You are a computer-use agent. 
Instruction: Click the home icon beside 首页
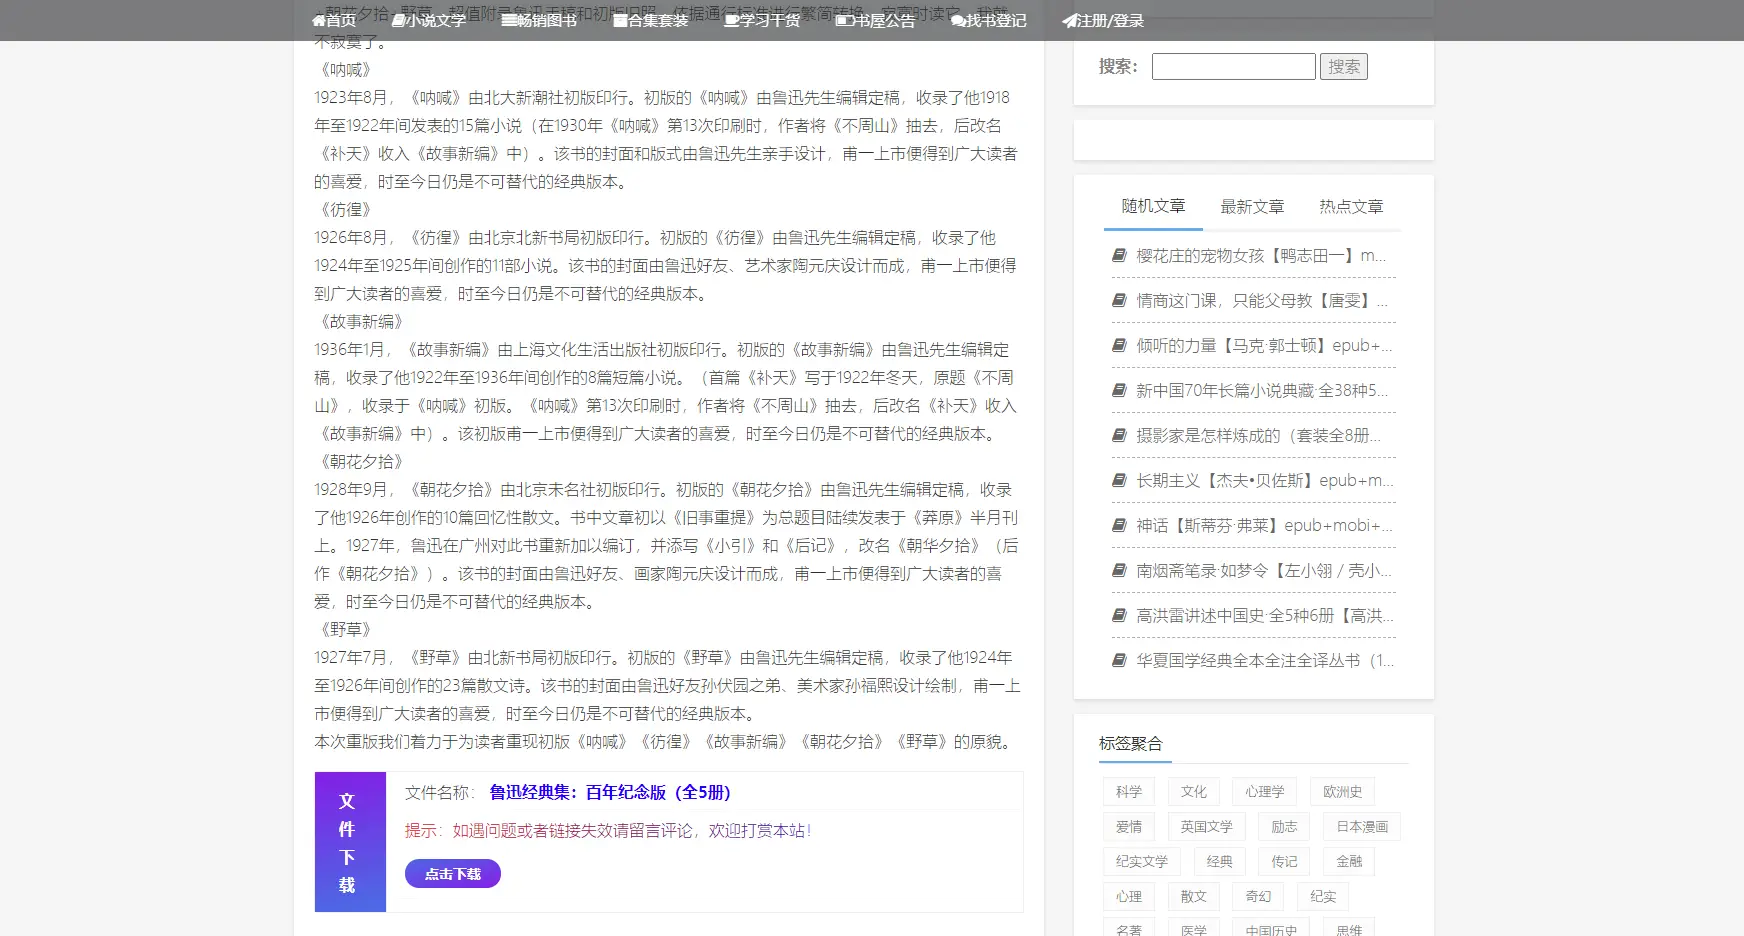tap(318, 20)
